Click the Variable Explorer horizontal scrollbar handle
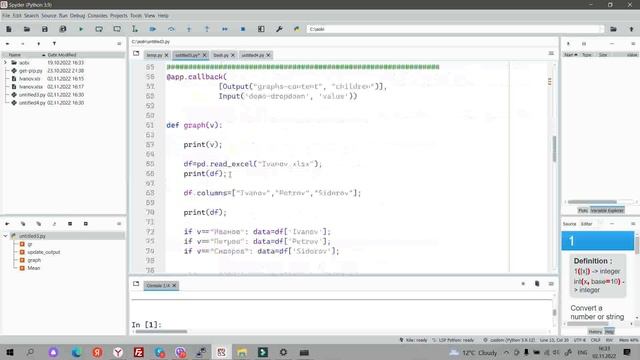 tap(592, 202)
